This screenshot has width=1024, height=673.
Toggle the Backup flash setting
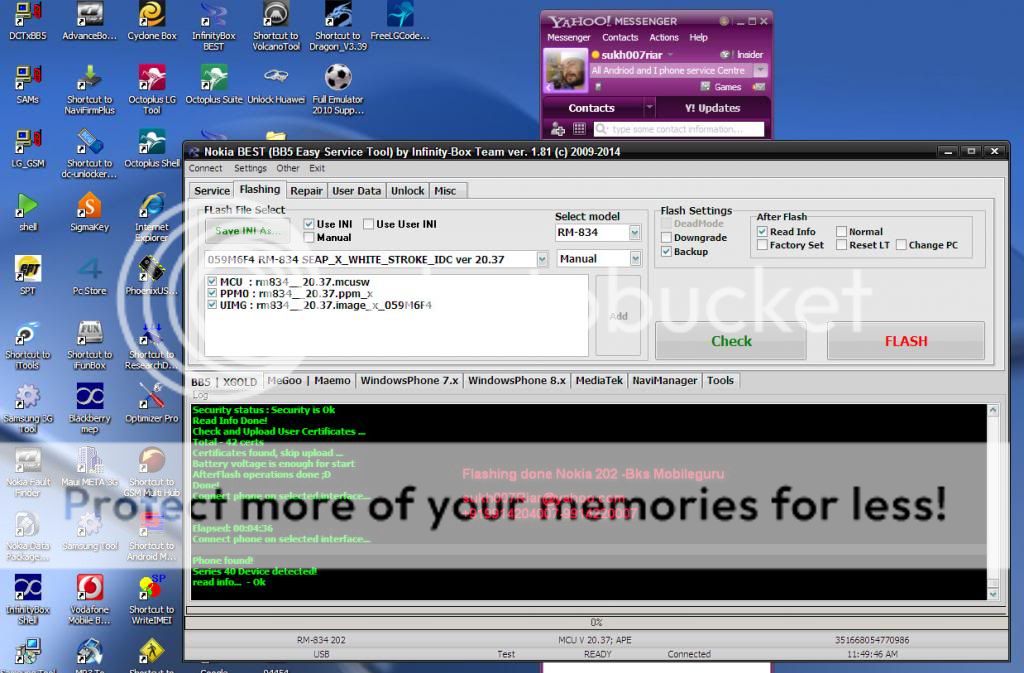[x=666, y=251]
